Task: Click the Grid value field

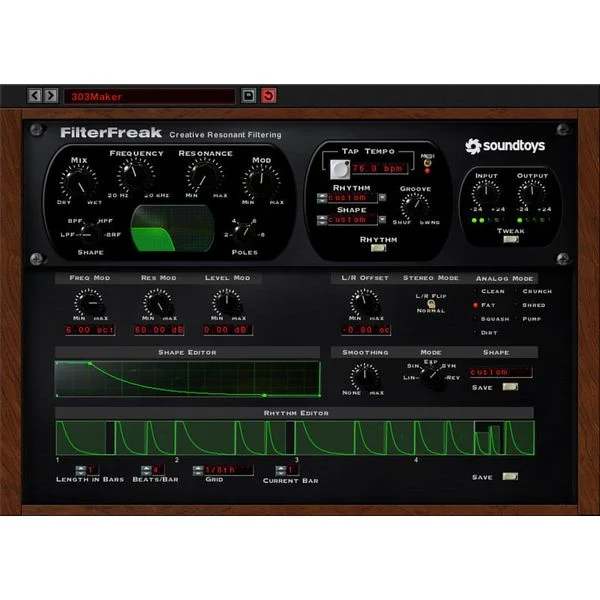Action: click(228, 470)
